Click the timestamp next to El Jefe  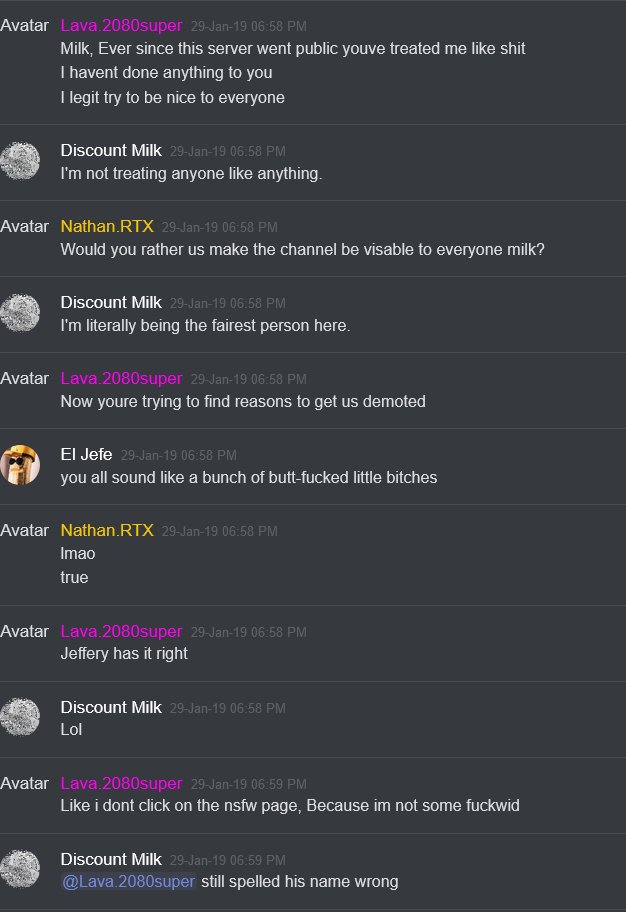(x=179, y=455)
